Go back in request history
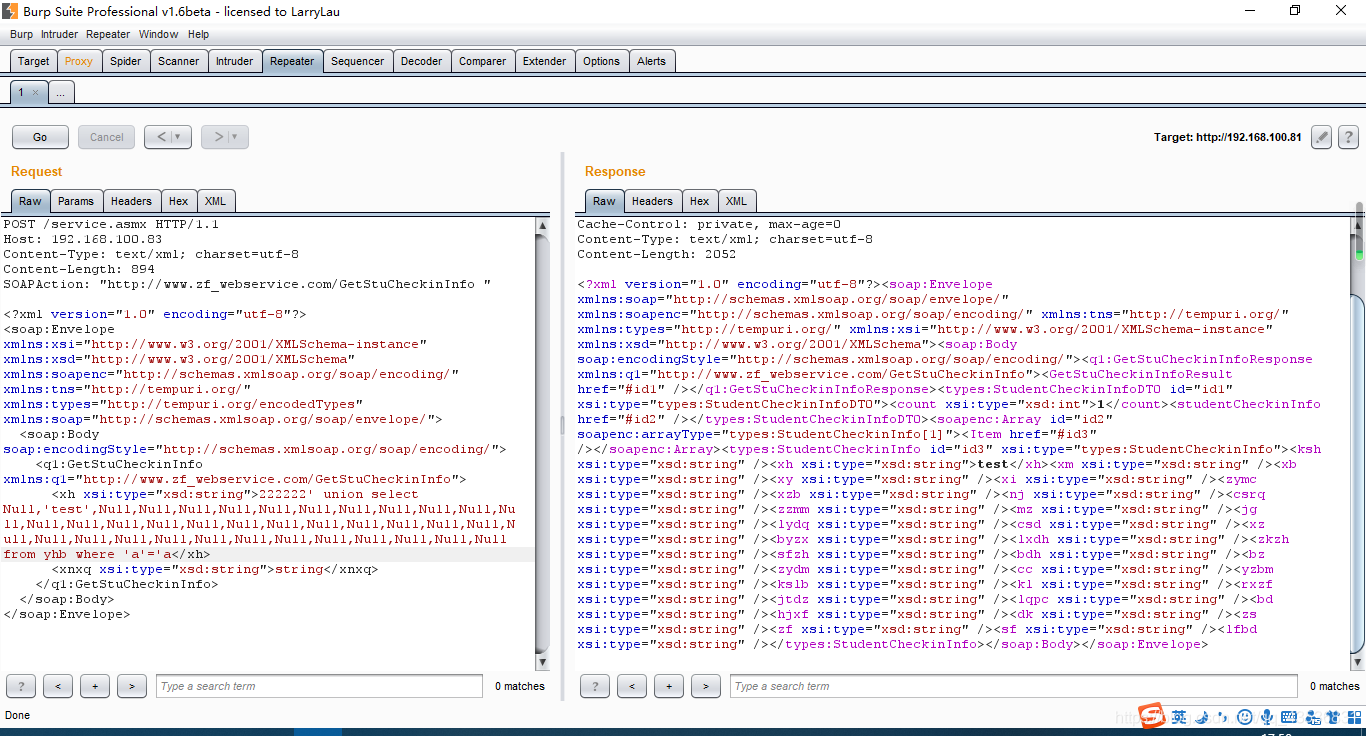 pyautogui.click(x=159, y=137)
